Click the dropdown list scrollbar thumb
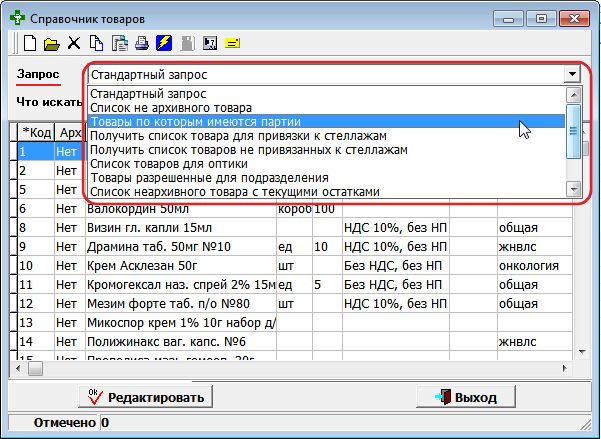The width and height of the screenshot is (601, 439). tap(574, 131)
